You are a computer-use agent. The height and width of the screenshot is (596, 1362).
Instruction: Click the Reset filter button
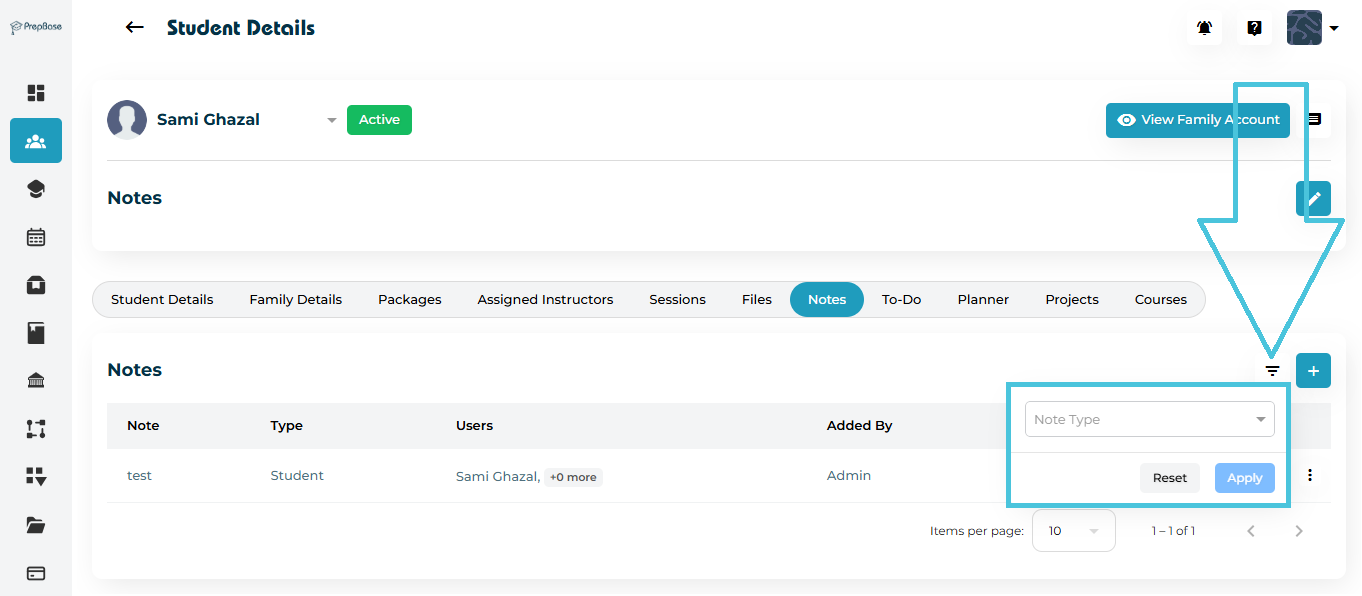(1169, 478)
